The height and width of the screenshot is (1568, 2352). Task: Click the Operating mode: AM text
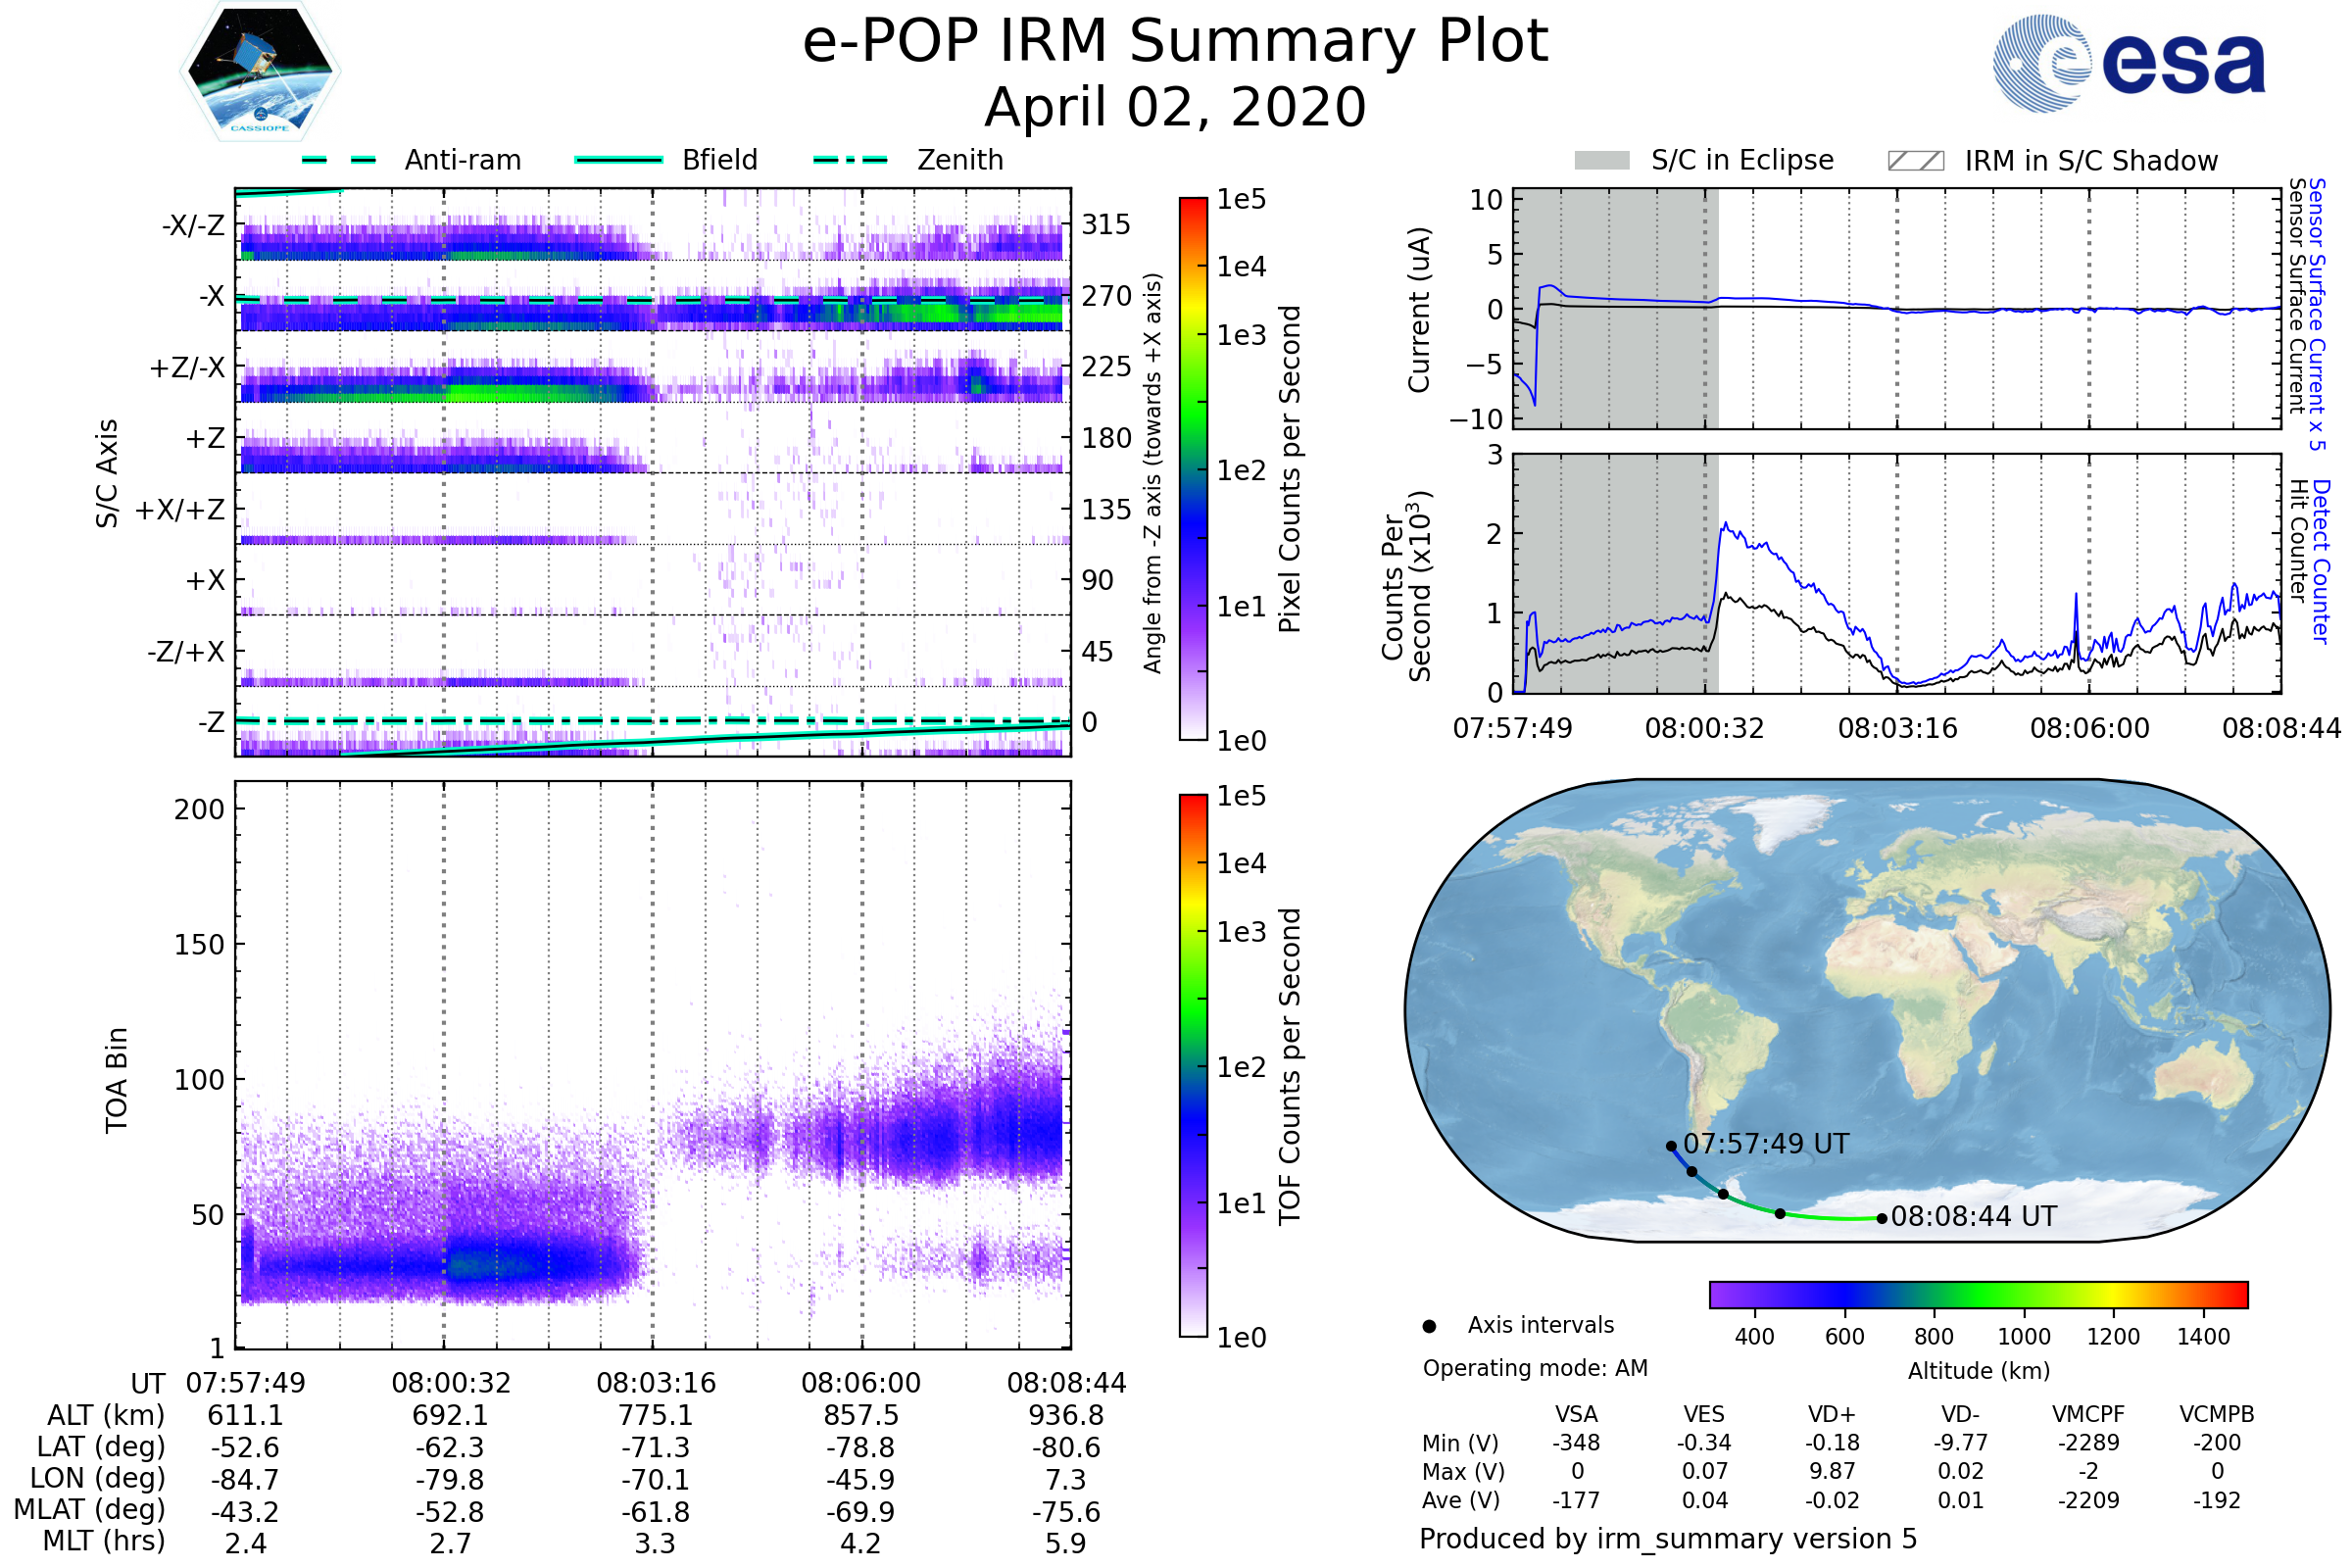pos(1535,1368)
